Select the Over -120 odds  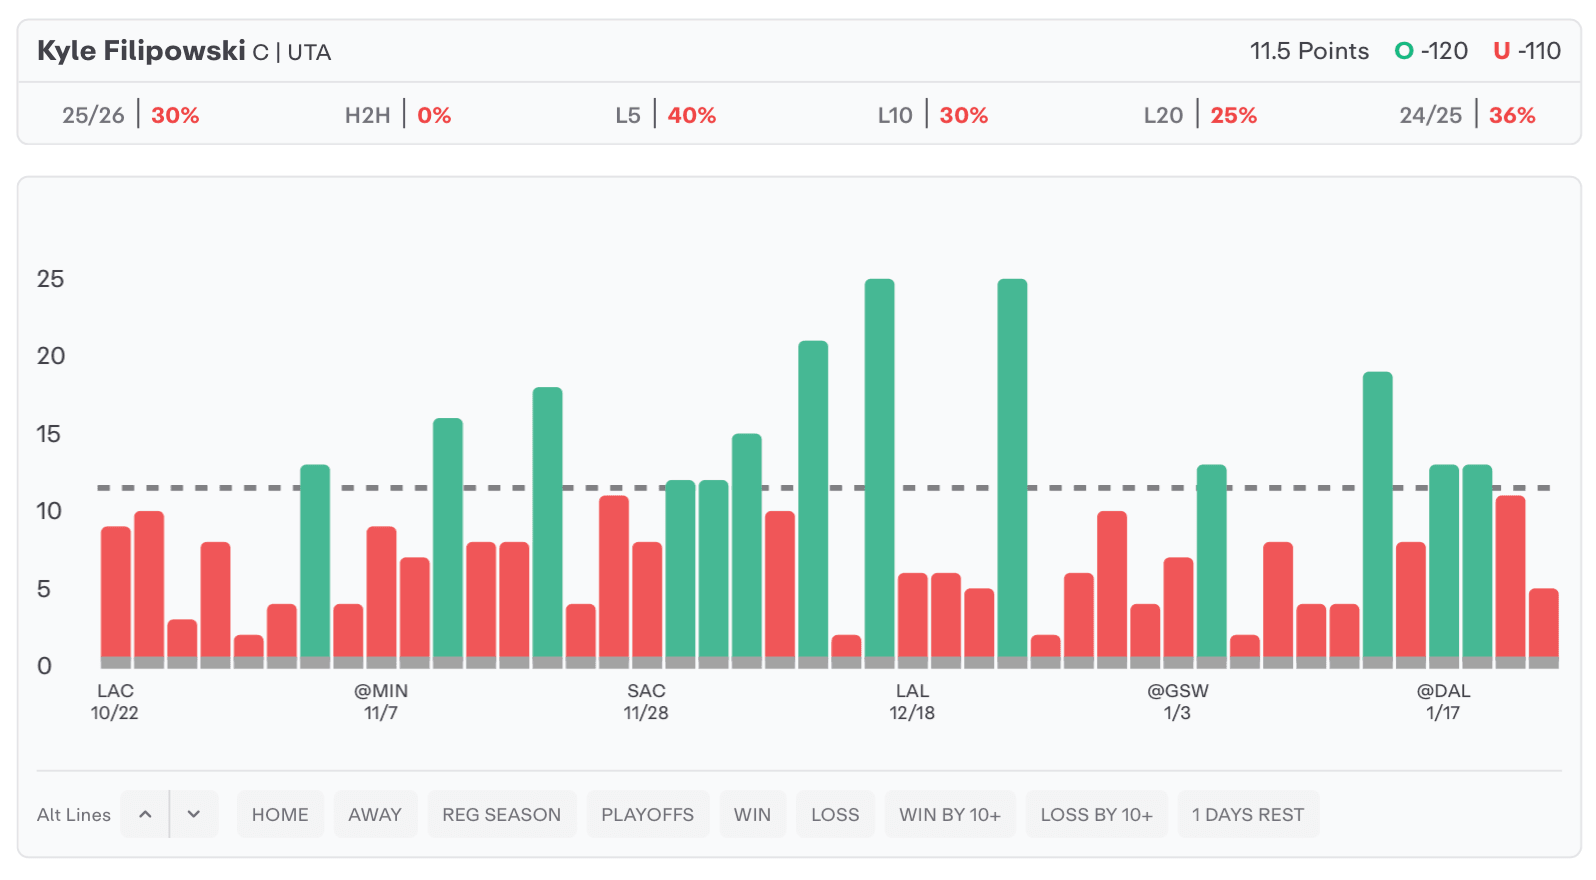coord(1432,51)
